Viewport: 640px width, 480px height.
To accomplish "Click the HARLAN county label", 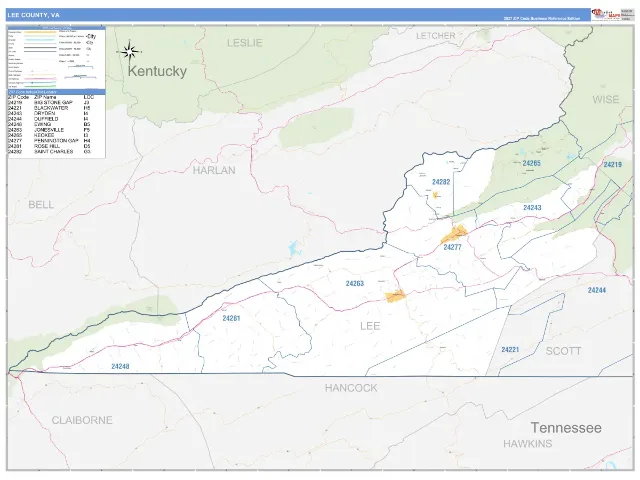I will (214, 170).
